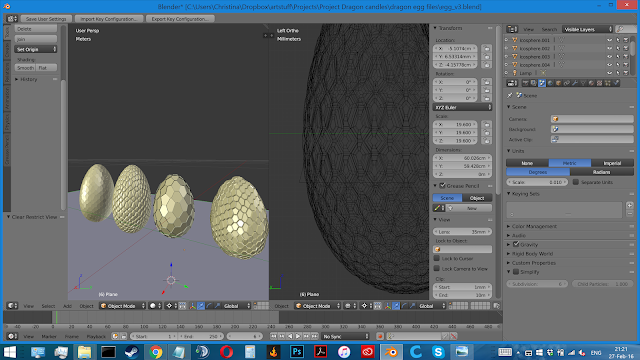Open Global orientation dropdown in left viewport
The height and width of the screenshot is (360, 640).
coord(237,306)
